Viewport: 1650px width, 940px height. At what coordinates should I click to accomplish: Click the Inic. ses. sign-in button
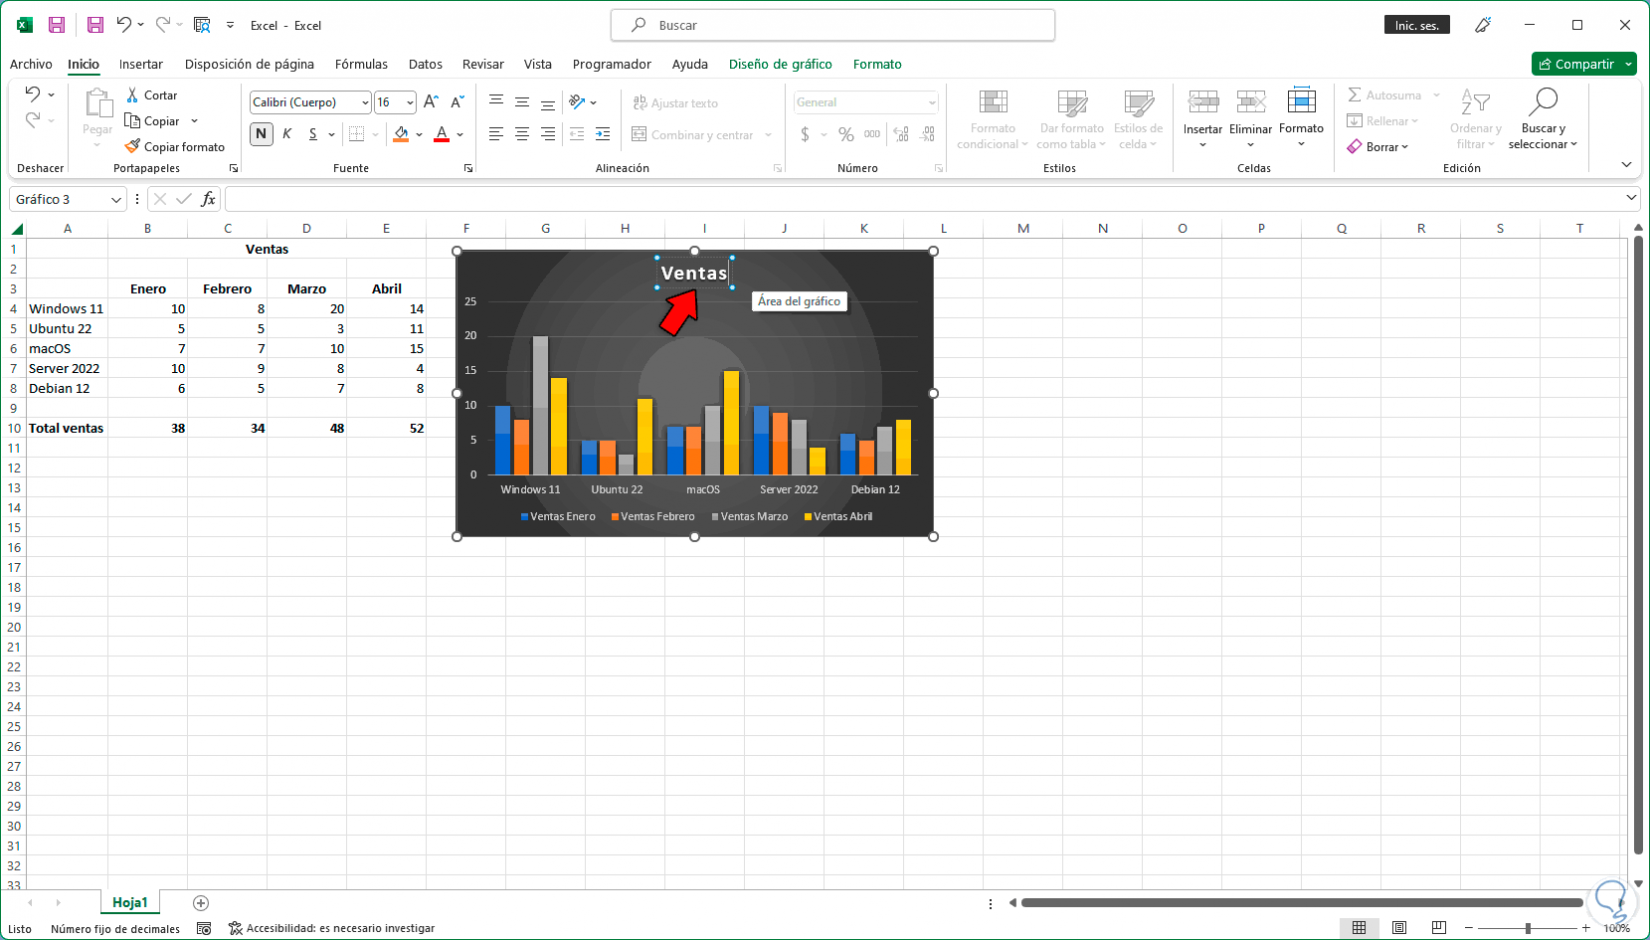(1417, 25)
